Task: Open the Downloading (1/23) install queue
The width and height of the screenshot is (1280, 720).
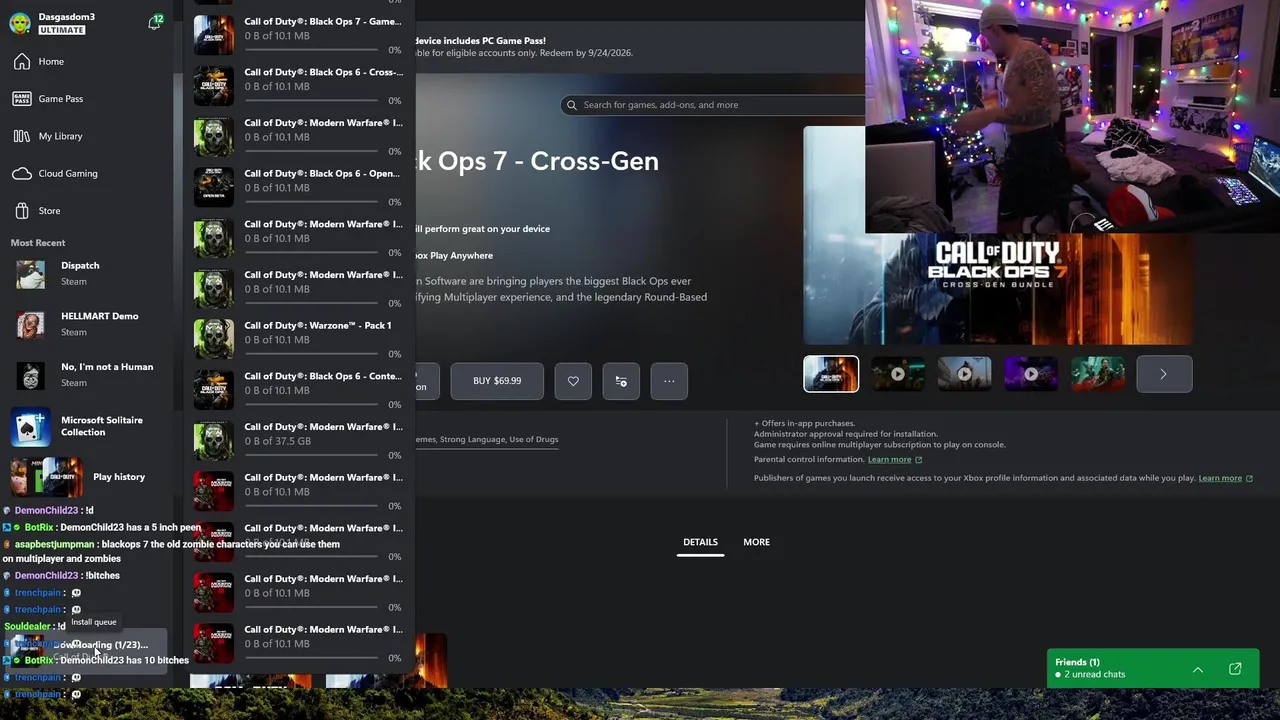Action: 87,651
